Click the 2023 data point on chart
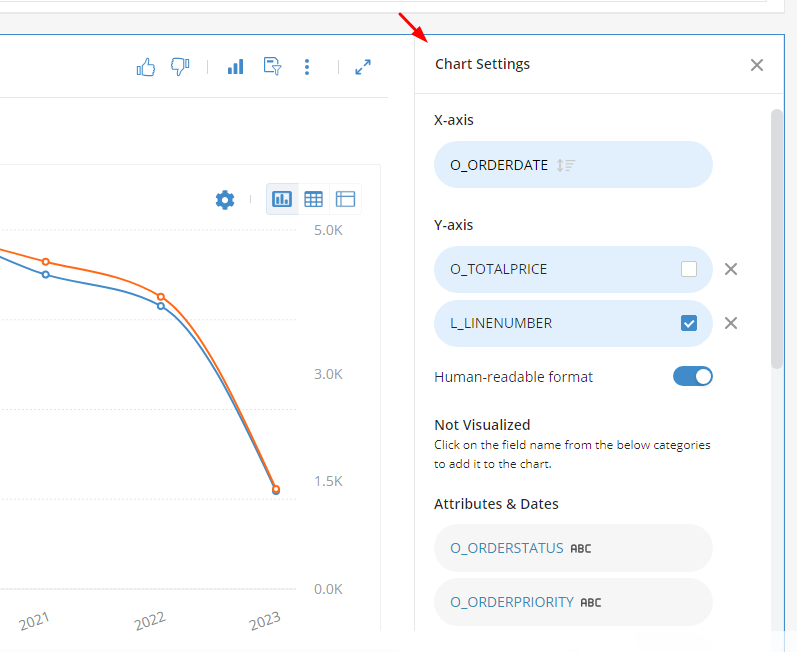This screenshot has height=652, width=797. (276, 490)
